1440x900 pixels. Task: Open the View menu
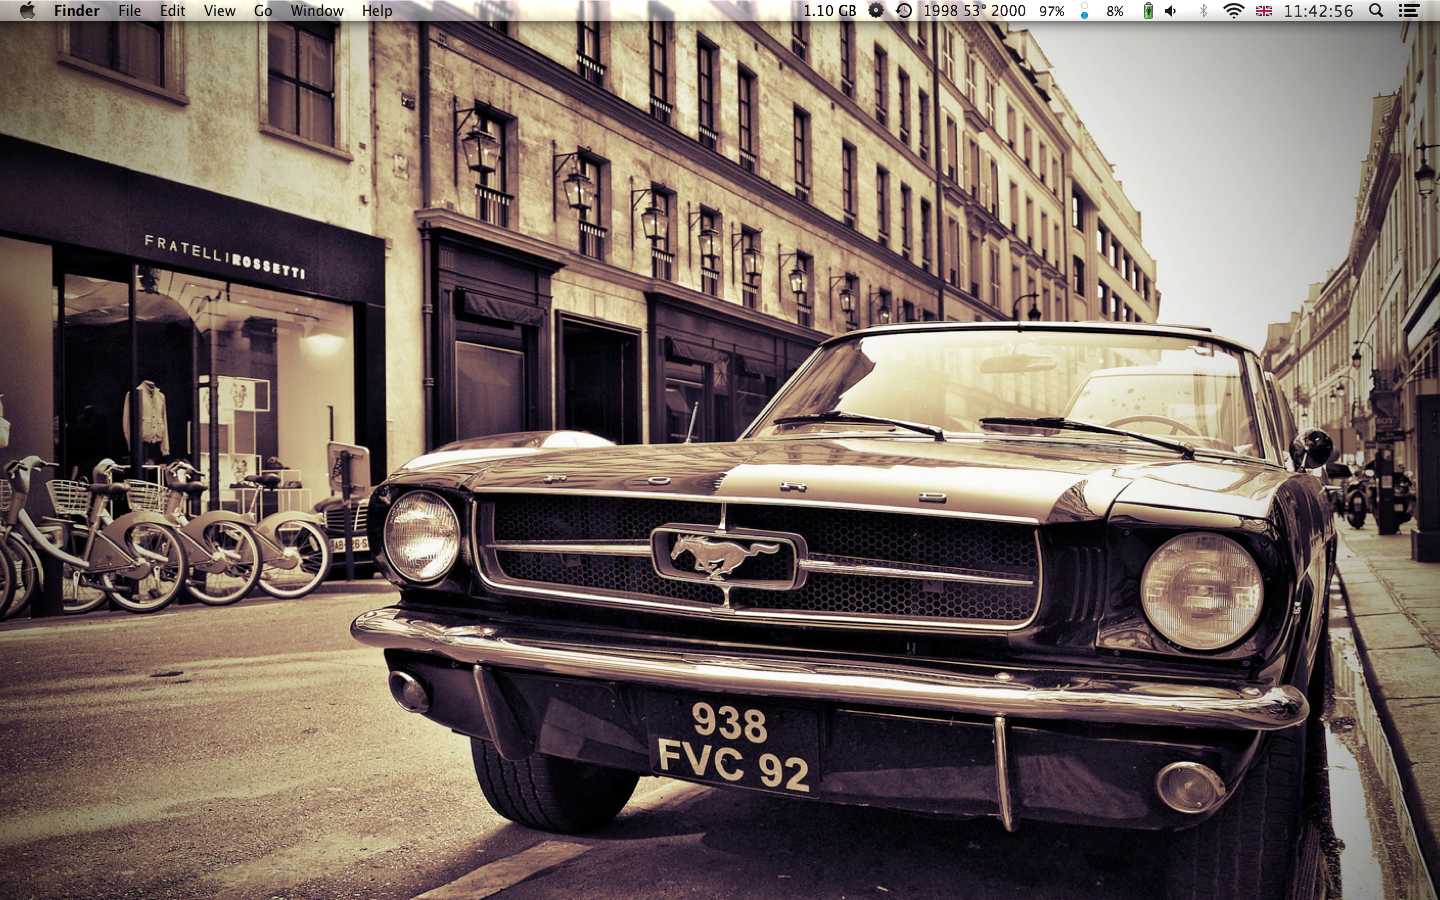(219, 10)
